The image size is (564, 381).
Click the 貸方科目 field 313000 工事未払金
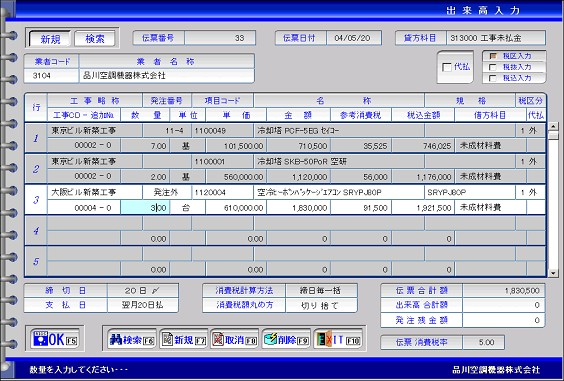pos(496,38)
